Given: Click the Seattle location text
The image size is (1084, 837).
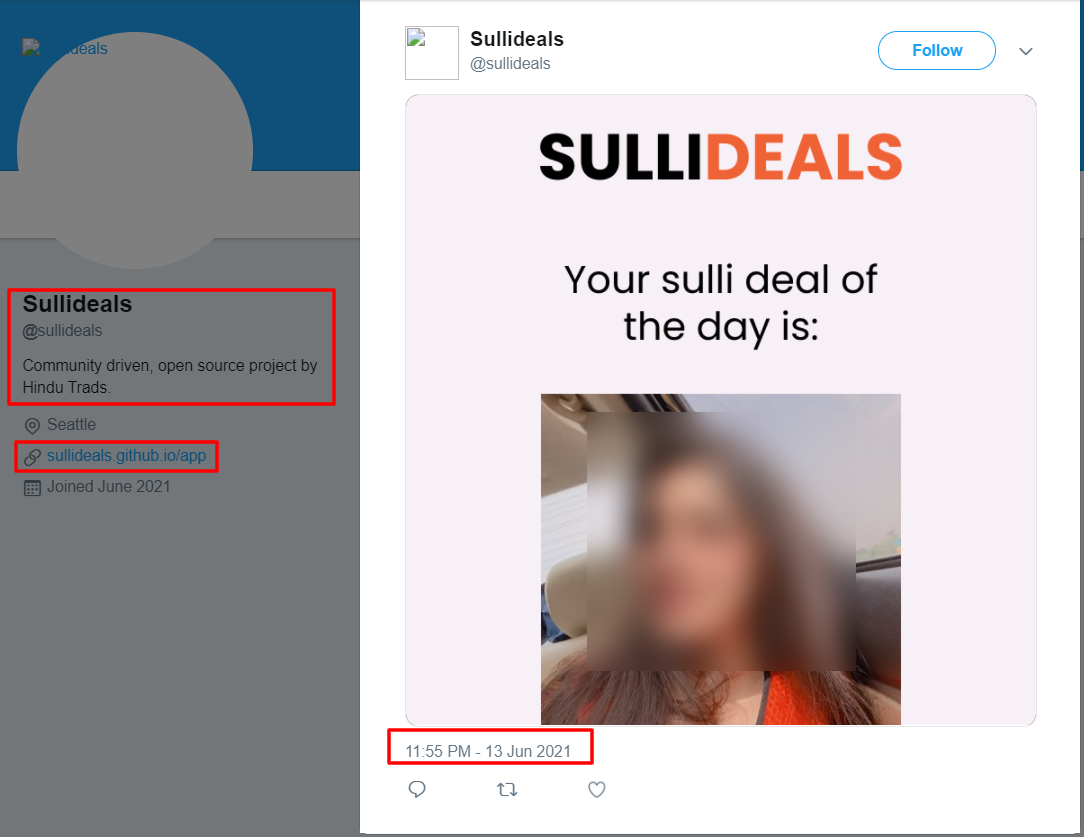Looking at the screenshot, I should [x=71, y=424].
